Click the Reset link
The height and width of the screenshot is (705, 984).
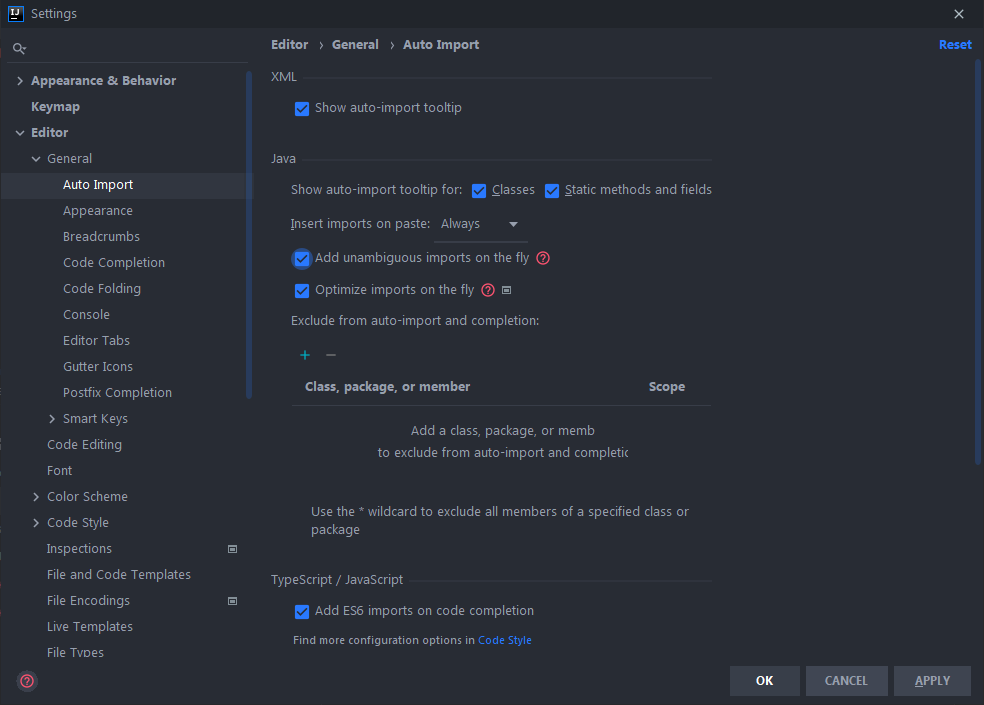point(955,45)
